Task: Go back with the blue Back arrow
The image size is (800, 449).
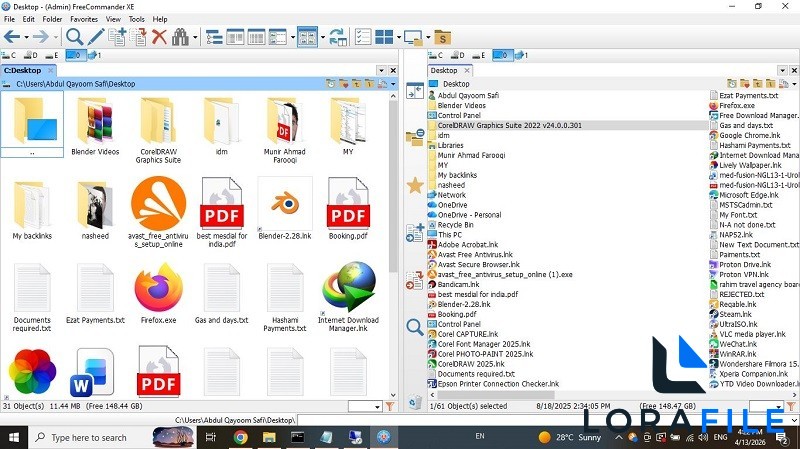Action: 12,37
